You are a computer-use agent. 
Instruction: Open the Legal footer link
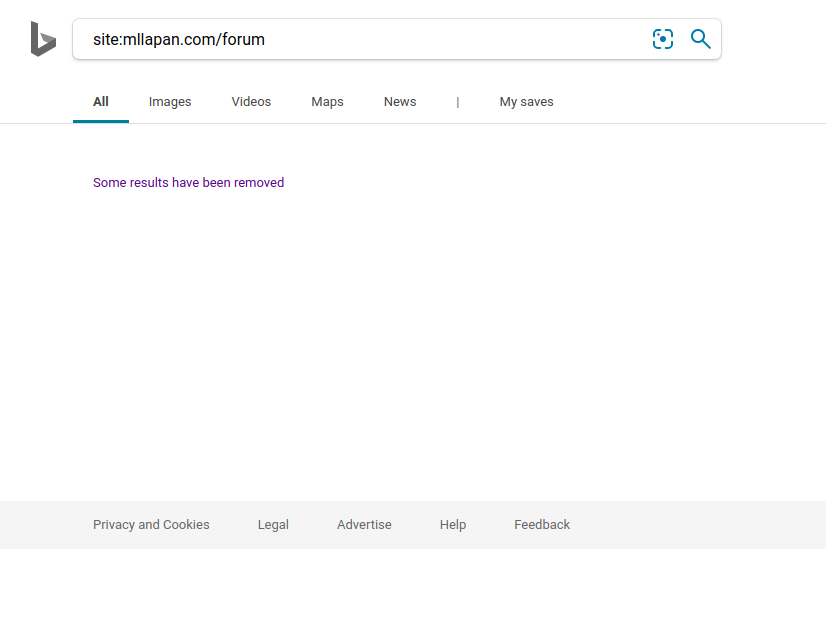tap(273, 525)
